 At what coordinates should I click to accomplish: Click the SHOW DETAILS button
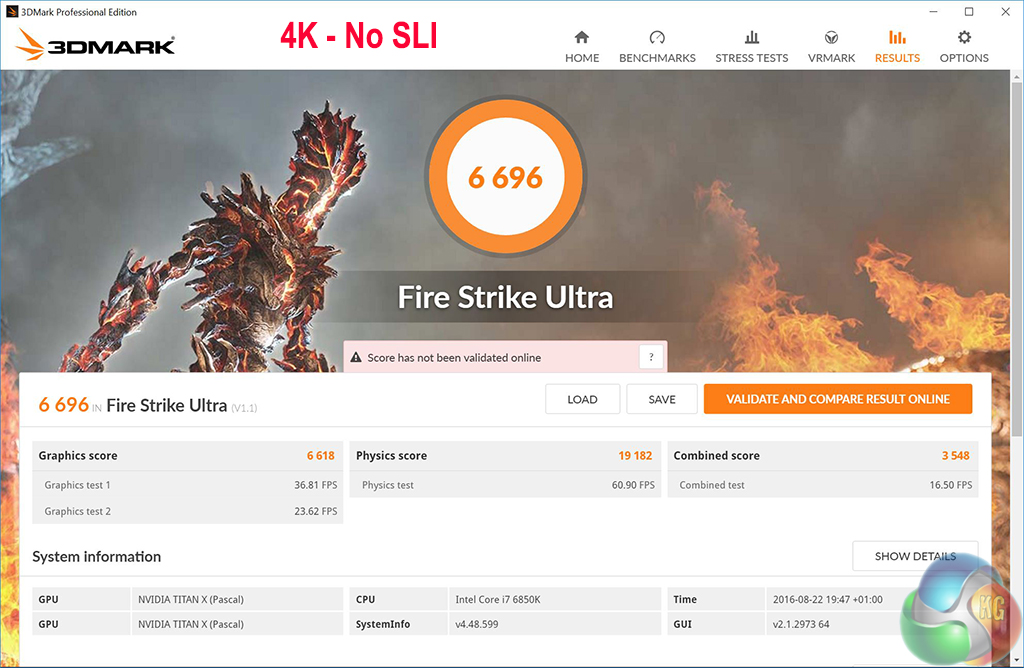click(915, 556)
